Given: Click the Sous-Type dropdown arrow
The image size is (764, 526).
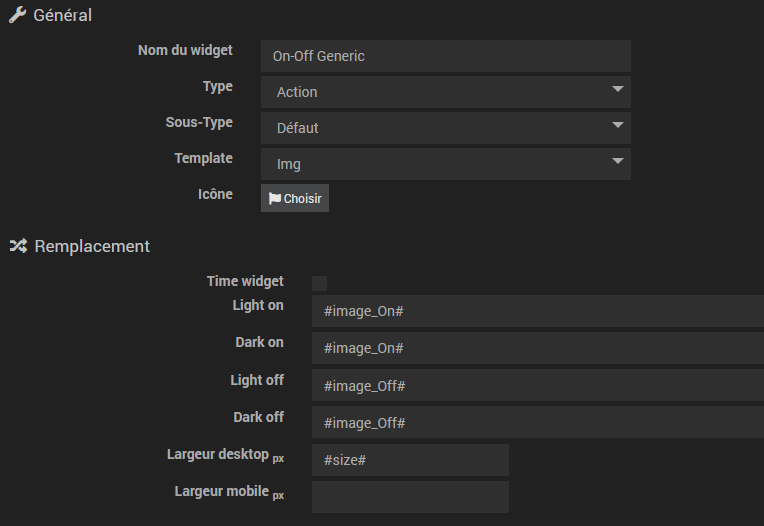Looking at the screenshot, I should (x=617, y=125).
